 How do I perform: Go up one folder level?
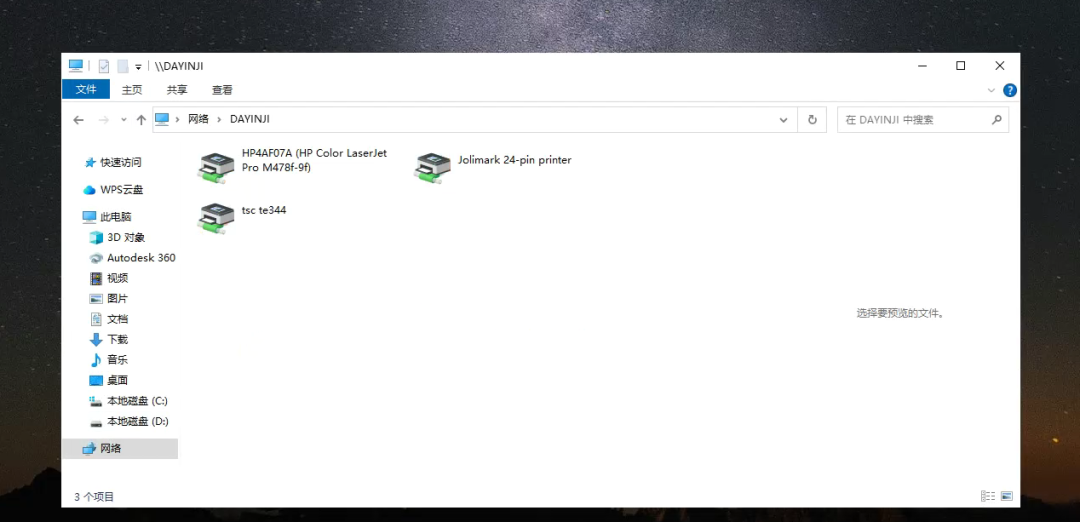(141, 120)
